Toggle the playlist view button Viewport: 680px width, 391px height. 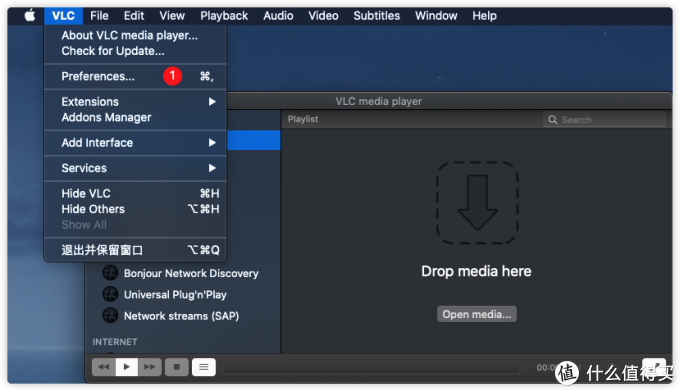(204, 367)
